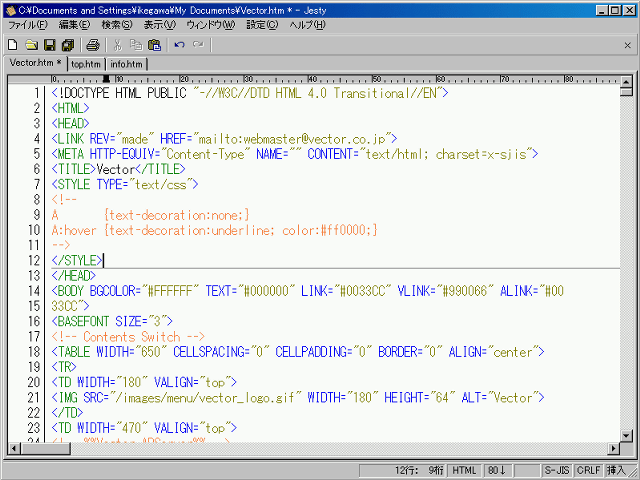Click the 80↓ wrap column status entry
Viewport: 640px width, 480px height.
click(x=497, y=471)
